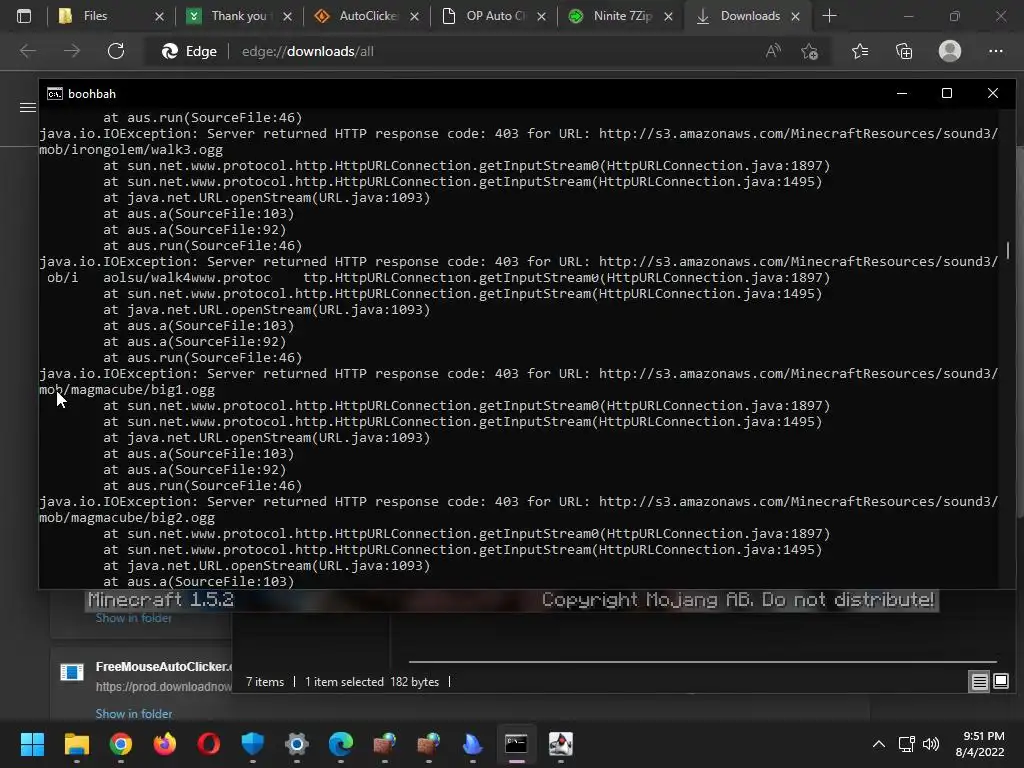Switch to the OP Auto Clicker tab

(x=494, y=16)
